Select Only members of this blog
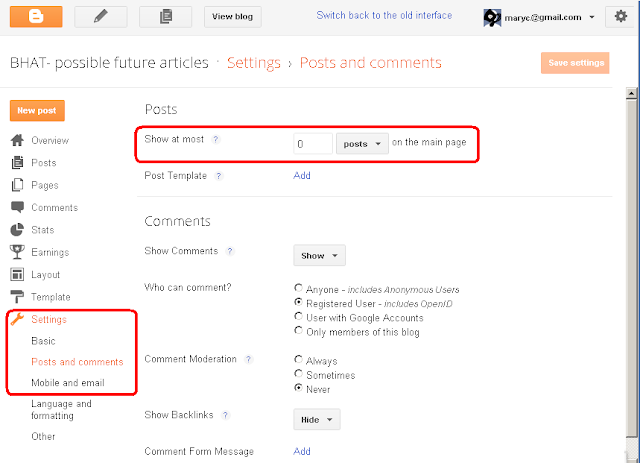This screenshot has height=463, width=640. (298, 331)
